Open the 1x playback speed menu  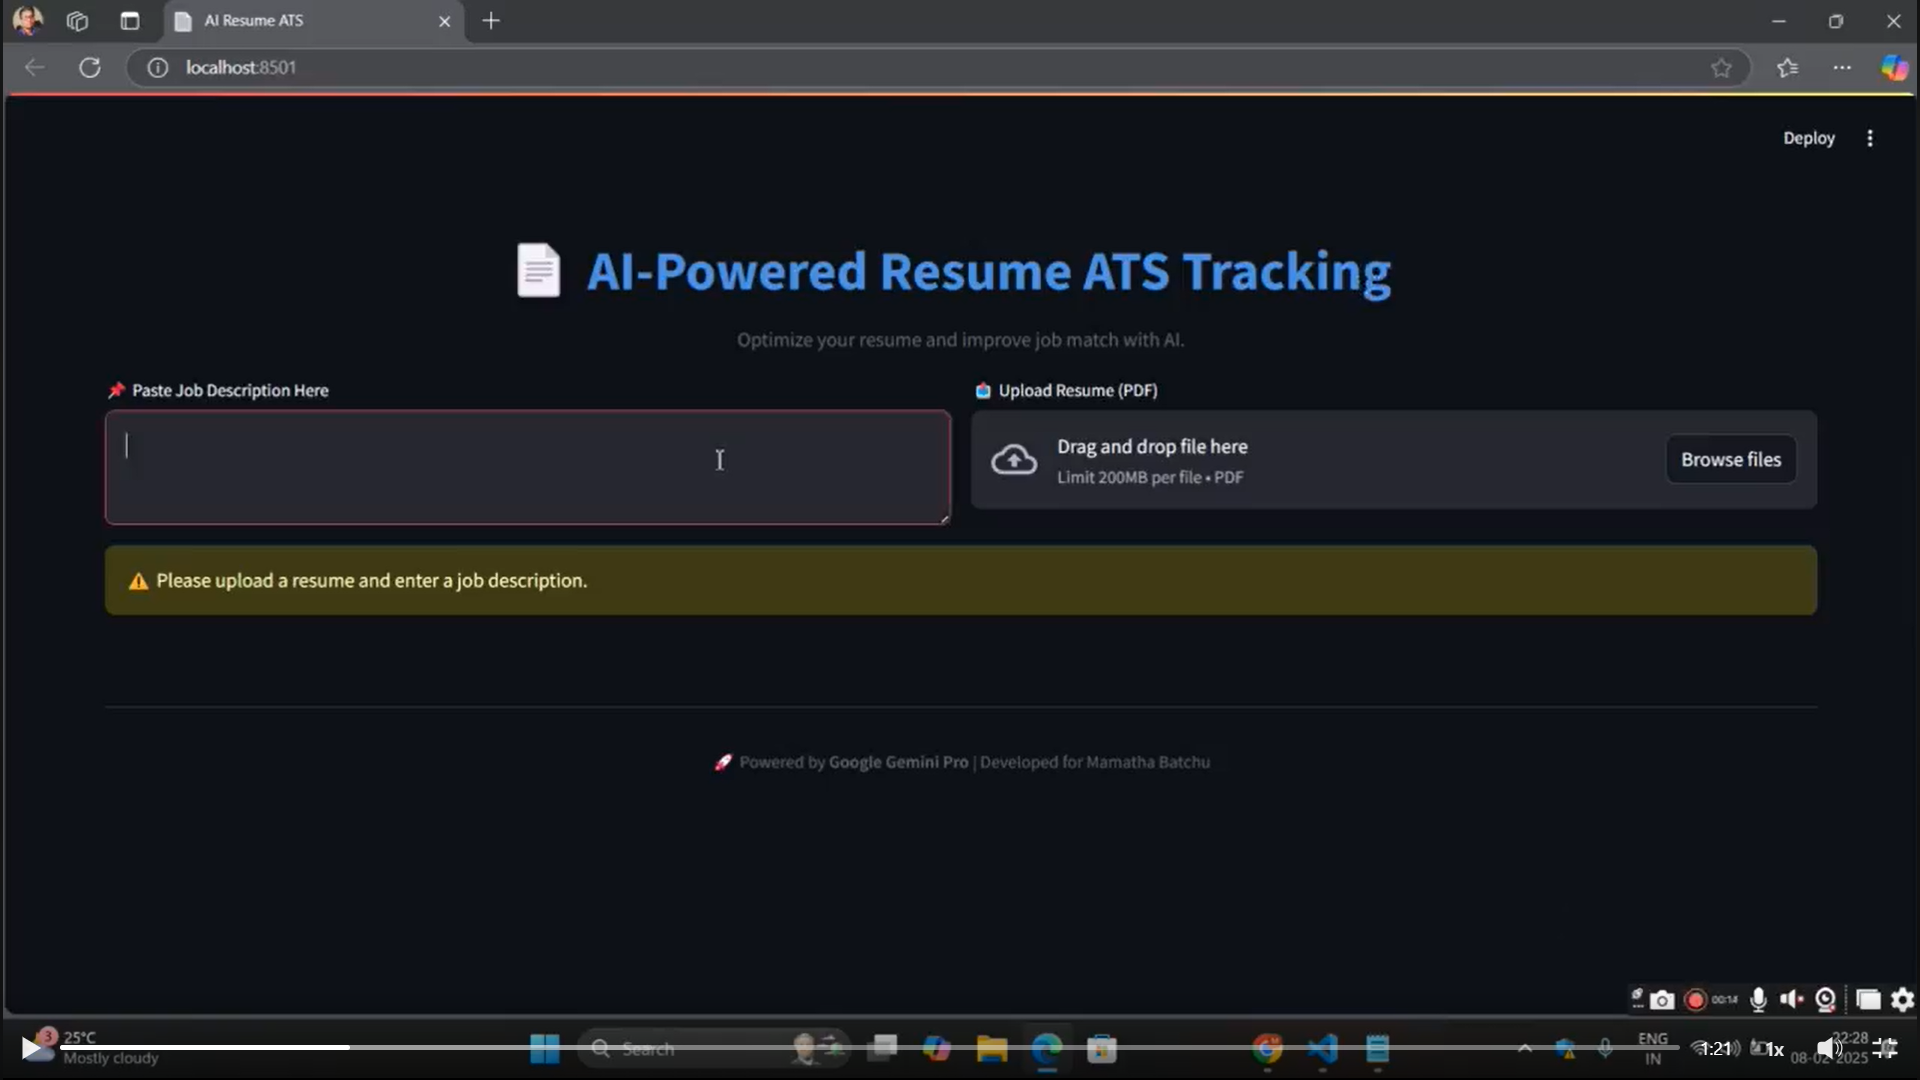(x=1775, y=1049)
